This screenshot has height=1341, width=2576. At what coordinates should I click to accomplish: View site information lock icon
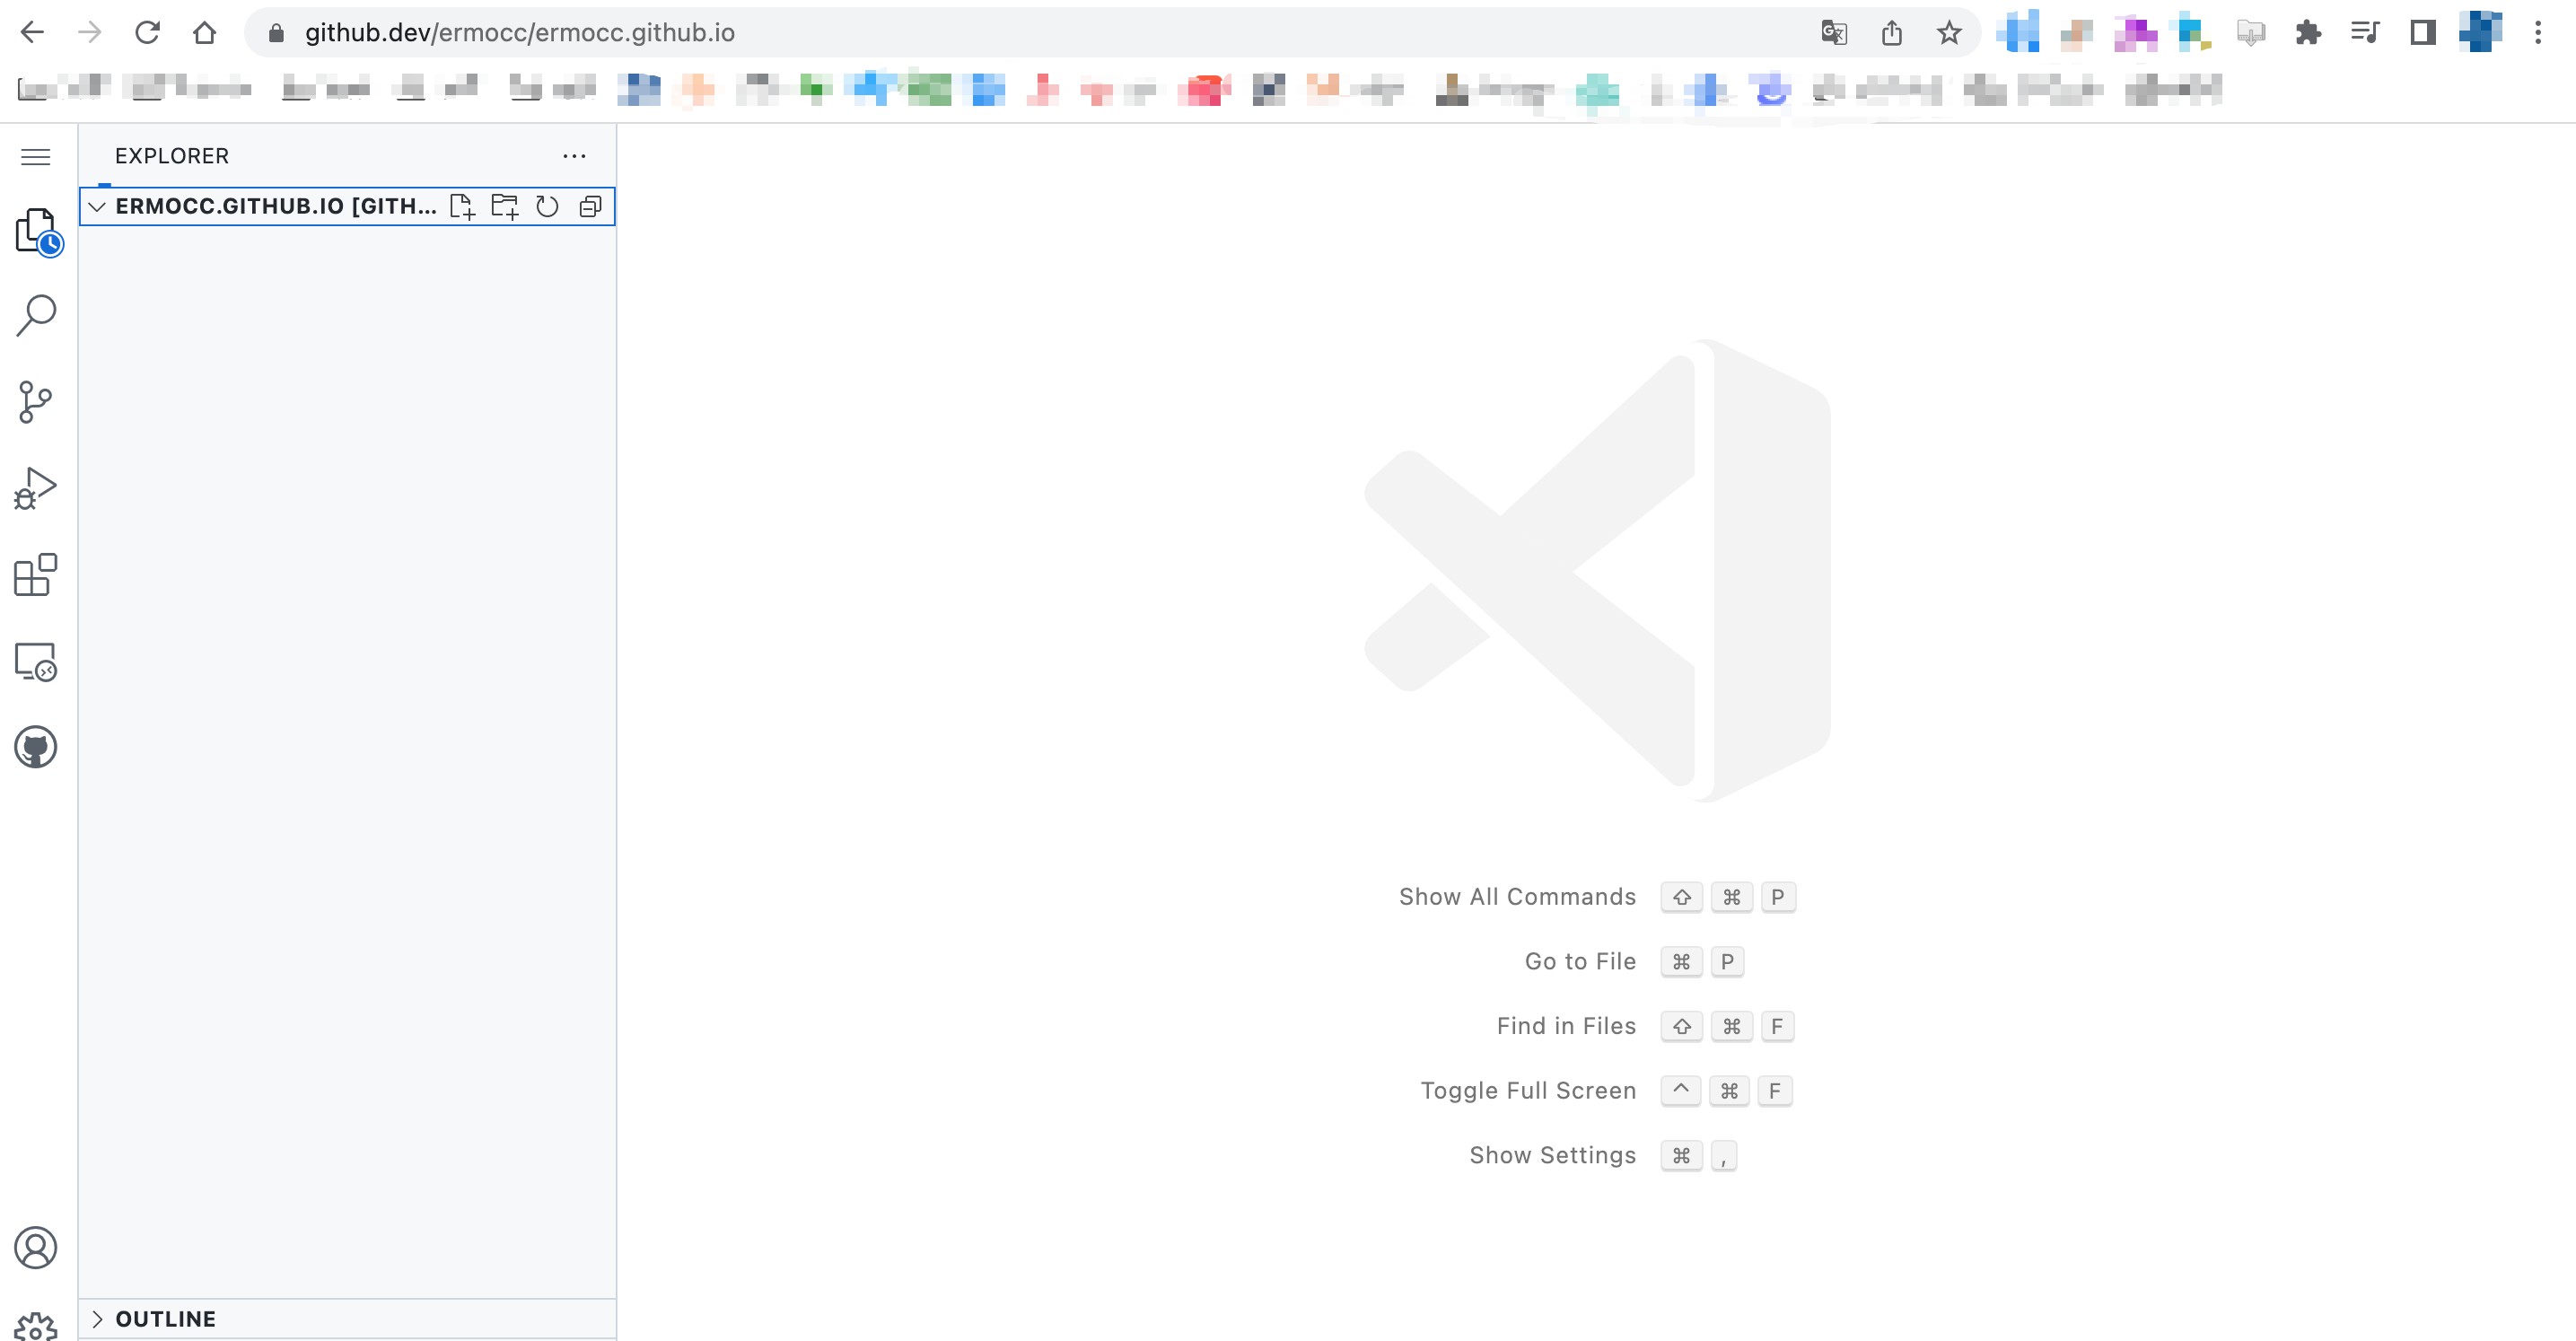277,33
